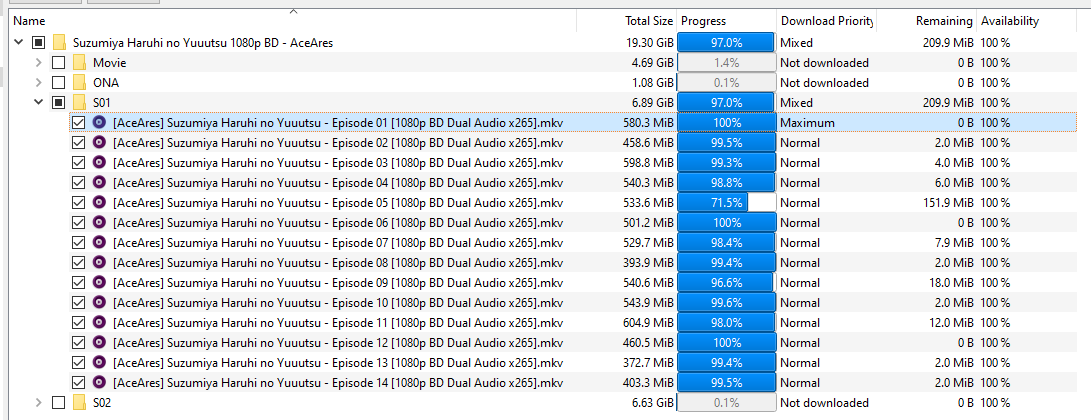Click the S02 folder icon
The width and height of the screenshot is (1091, 420).
pos(79,403)
